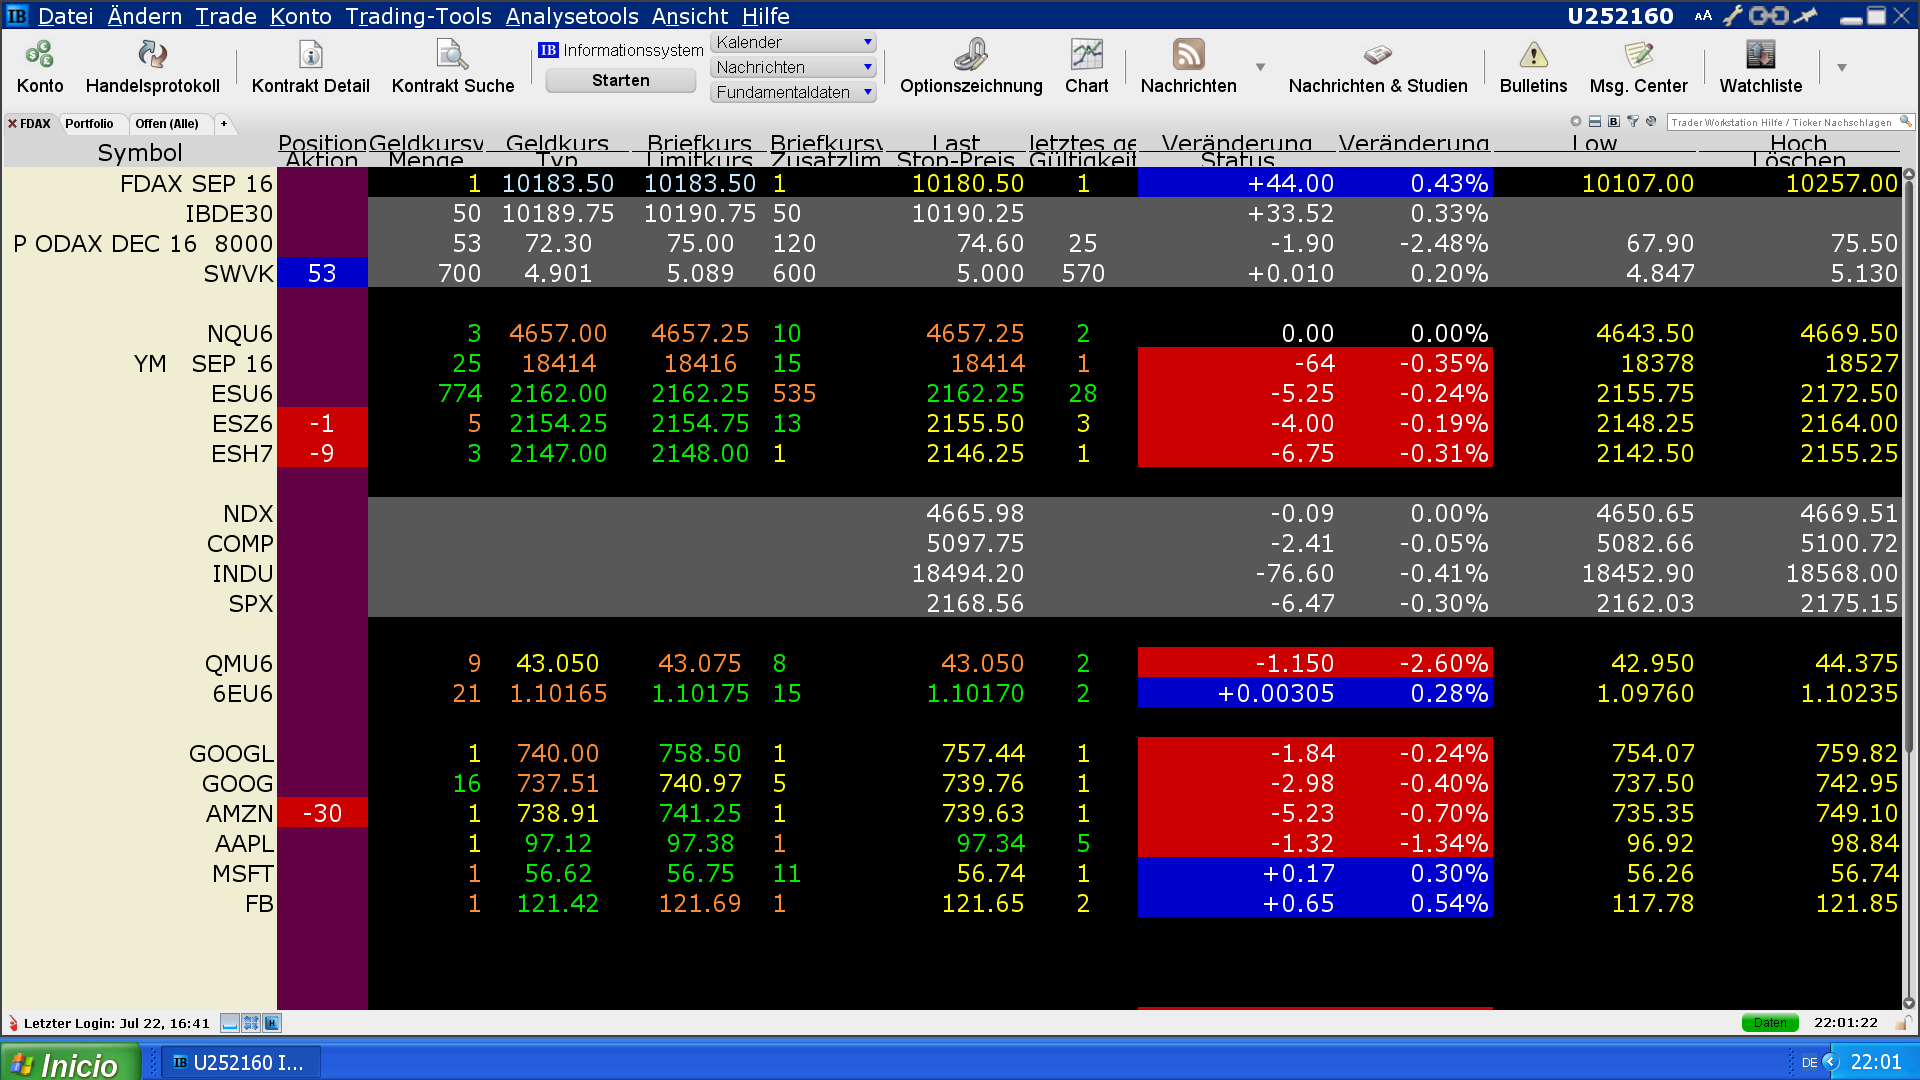The width and height of the screenshot is (1920, 1080).
Task: Open the Chart tool
Action: click(x=1086, y=55)
